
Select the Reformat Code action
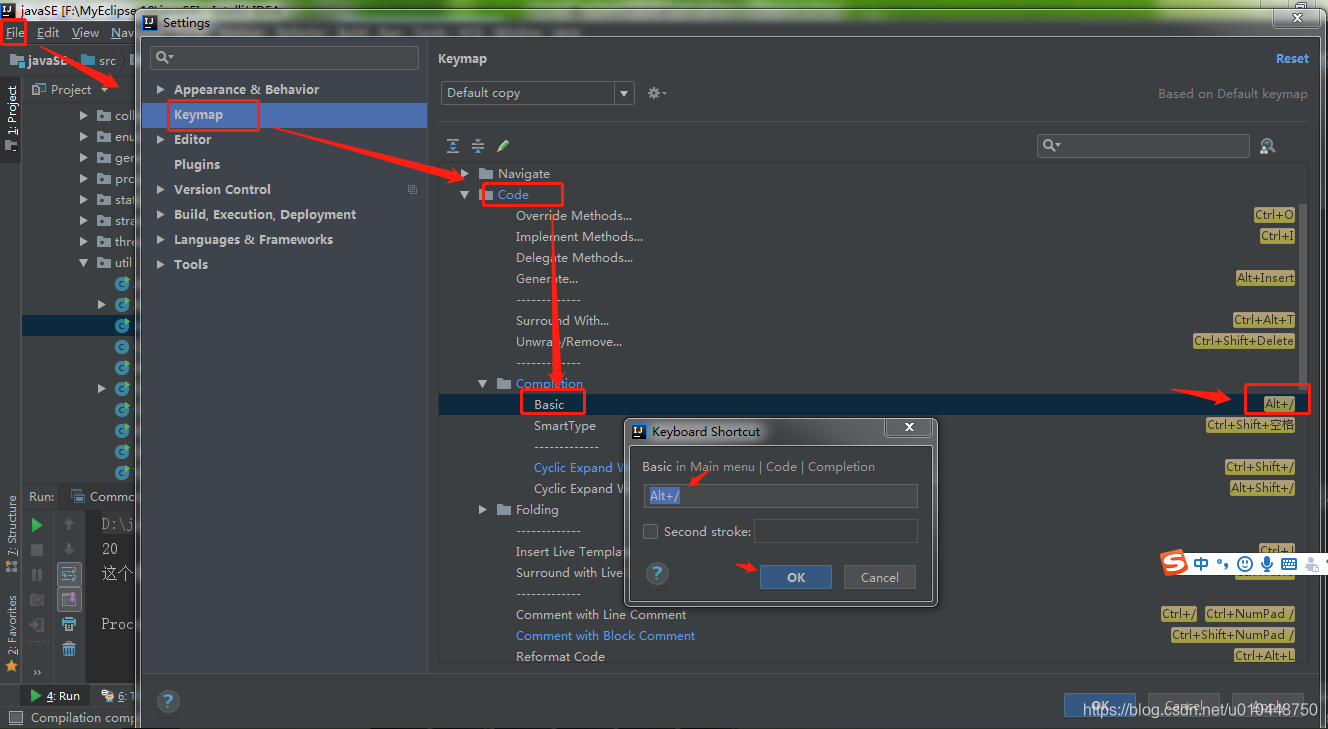pos(560,657)
